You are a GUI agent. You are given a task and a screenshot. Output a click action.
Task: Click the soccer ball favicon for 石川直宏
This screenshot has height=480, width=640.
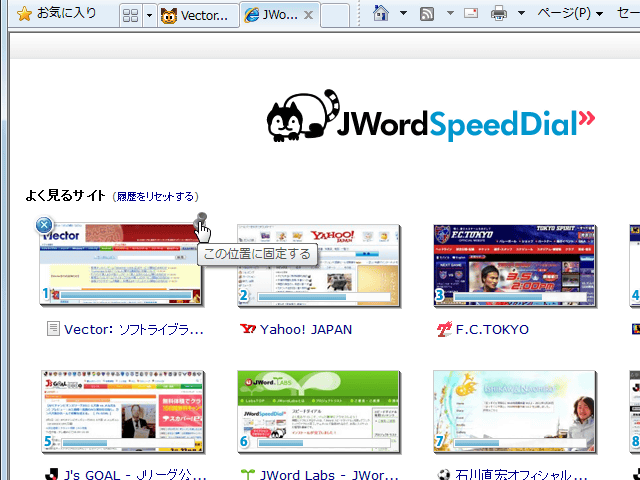(444, 475)
